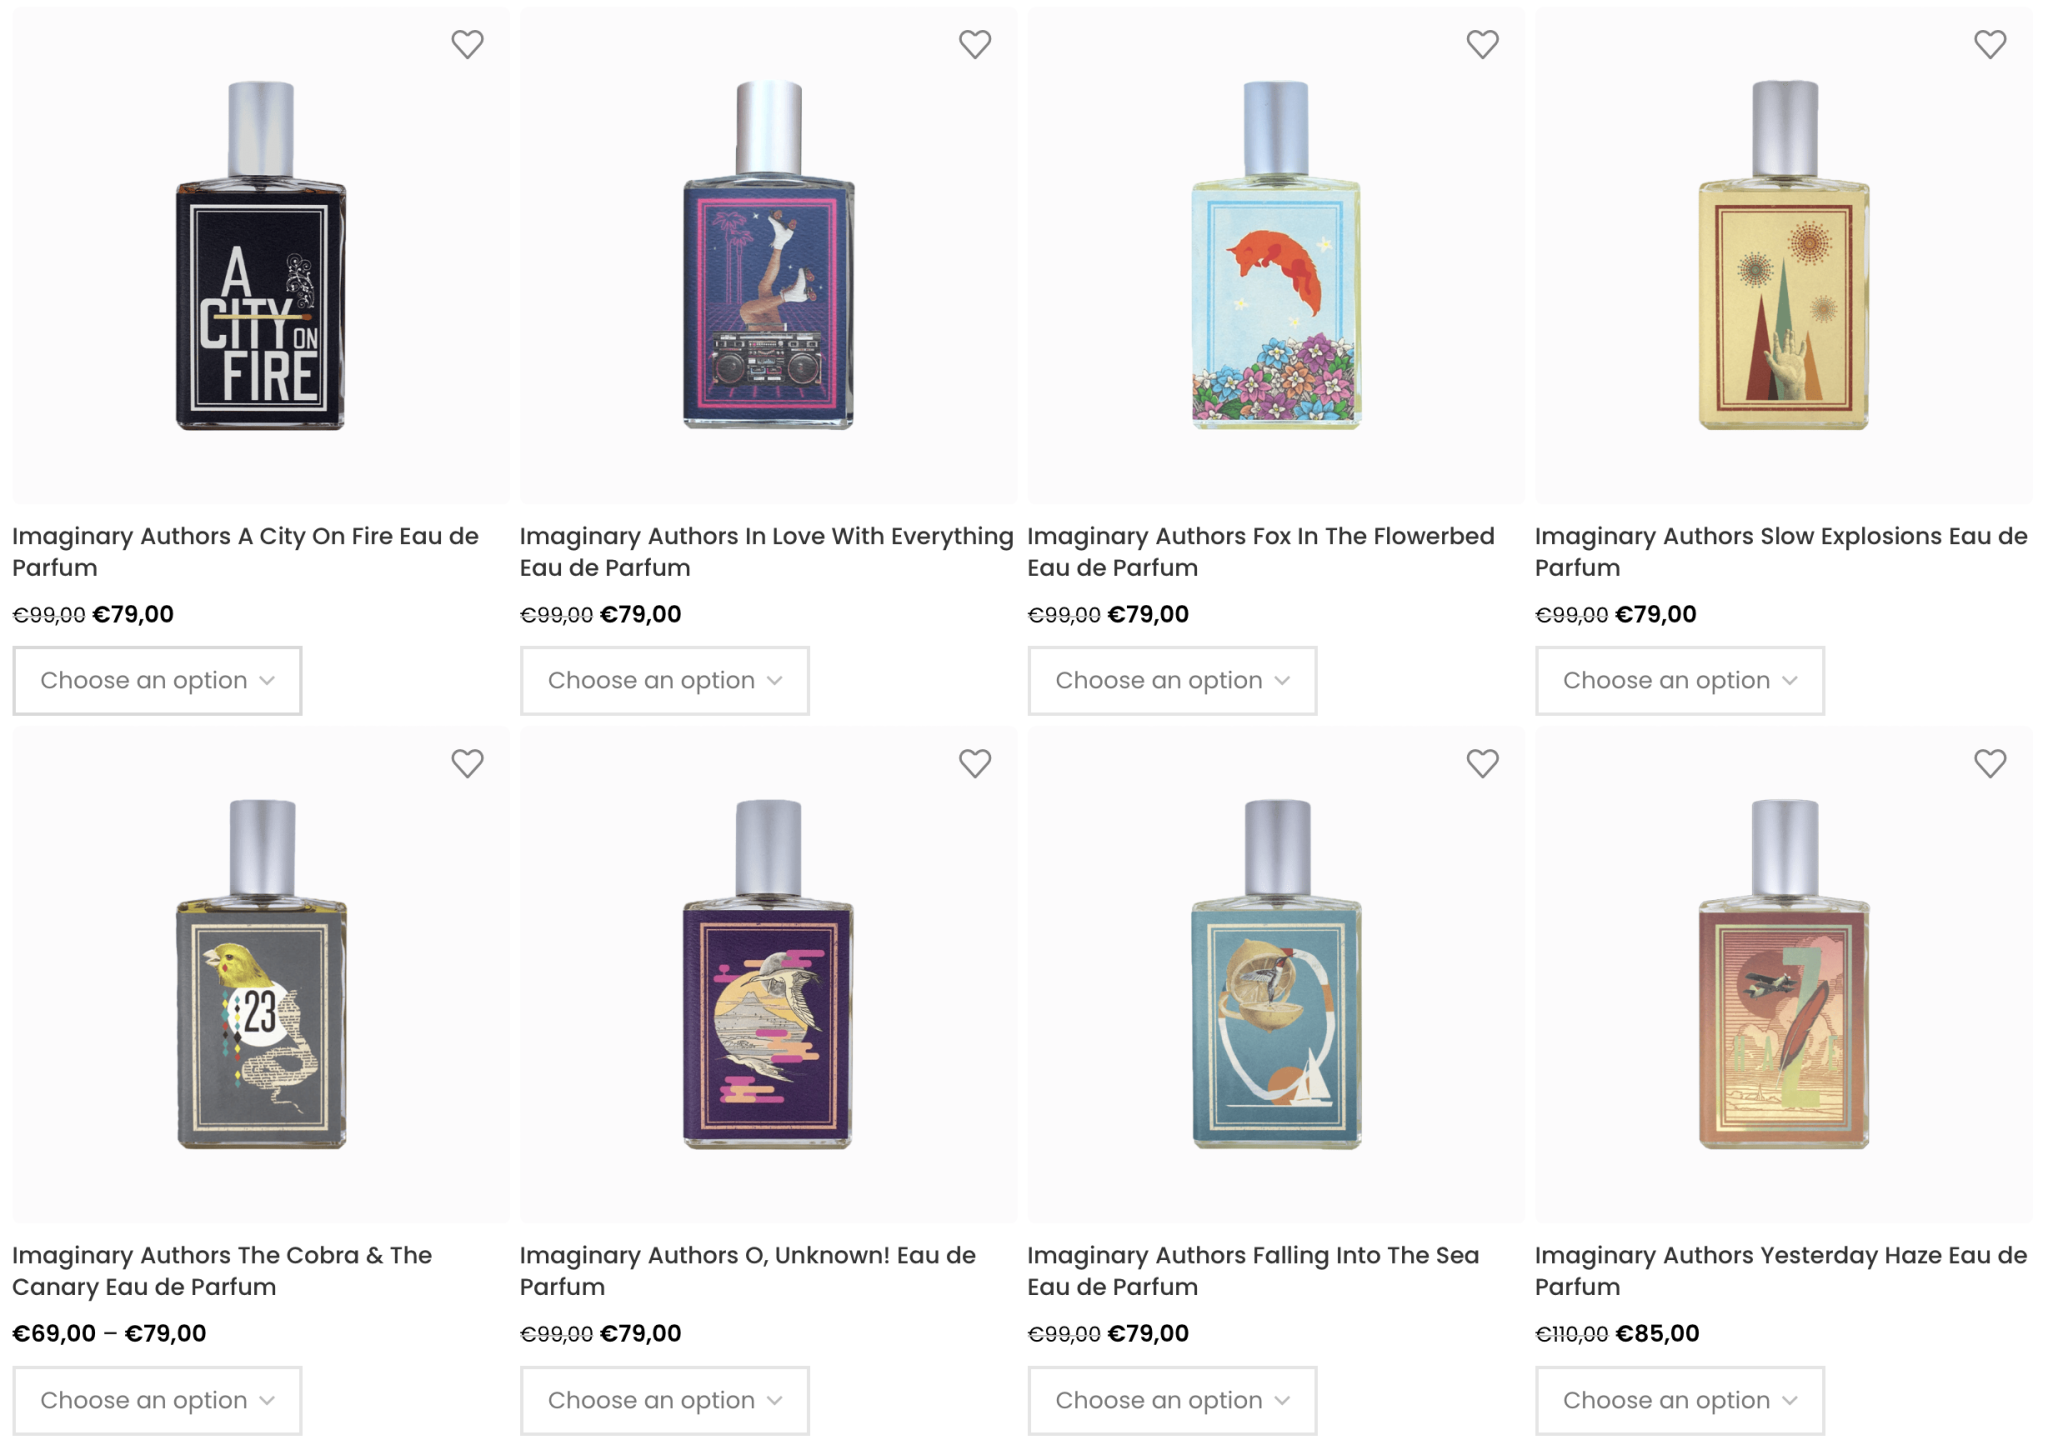This screenshot has width=2048, height=1445.
Task: Select option dropdown under Slow Explosions
Action: 1680,681
